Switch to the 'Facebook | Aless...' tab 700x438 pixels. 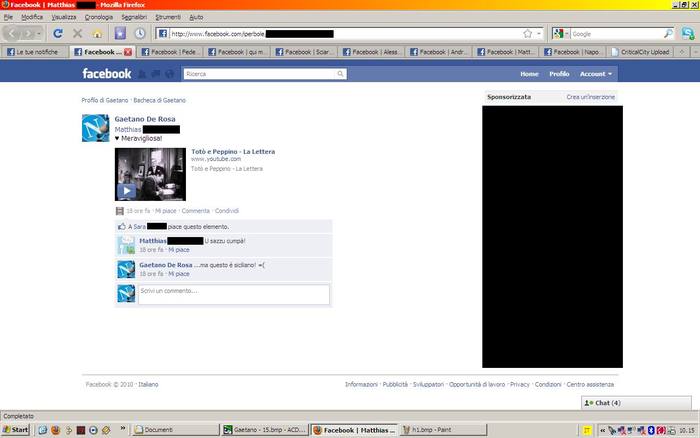(372, 52)
